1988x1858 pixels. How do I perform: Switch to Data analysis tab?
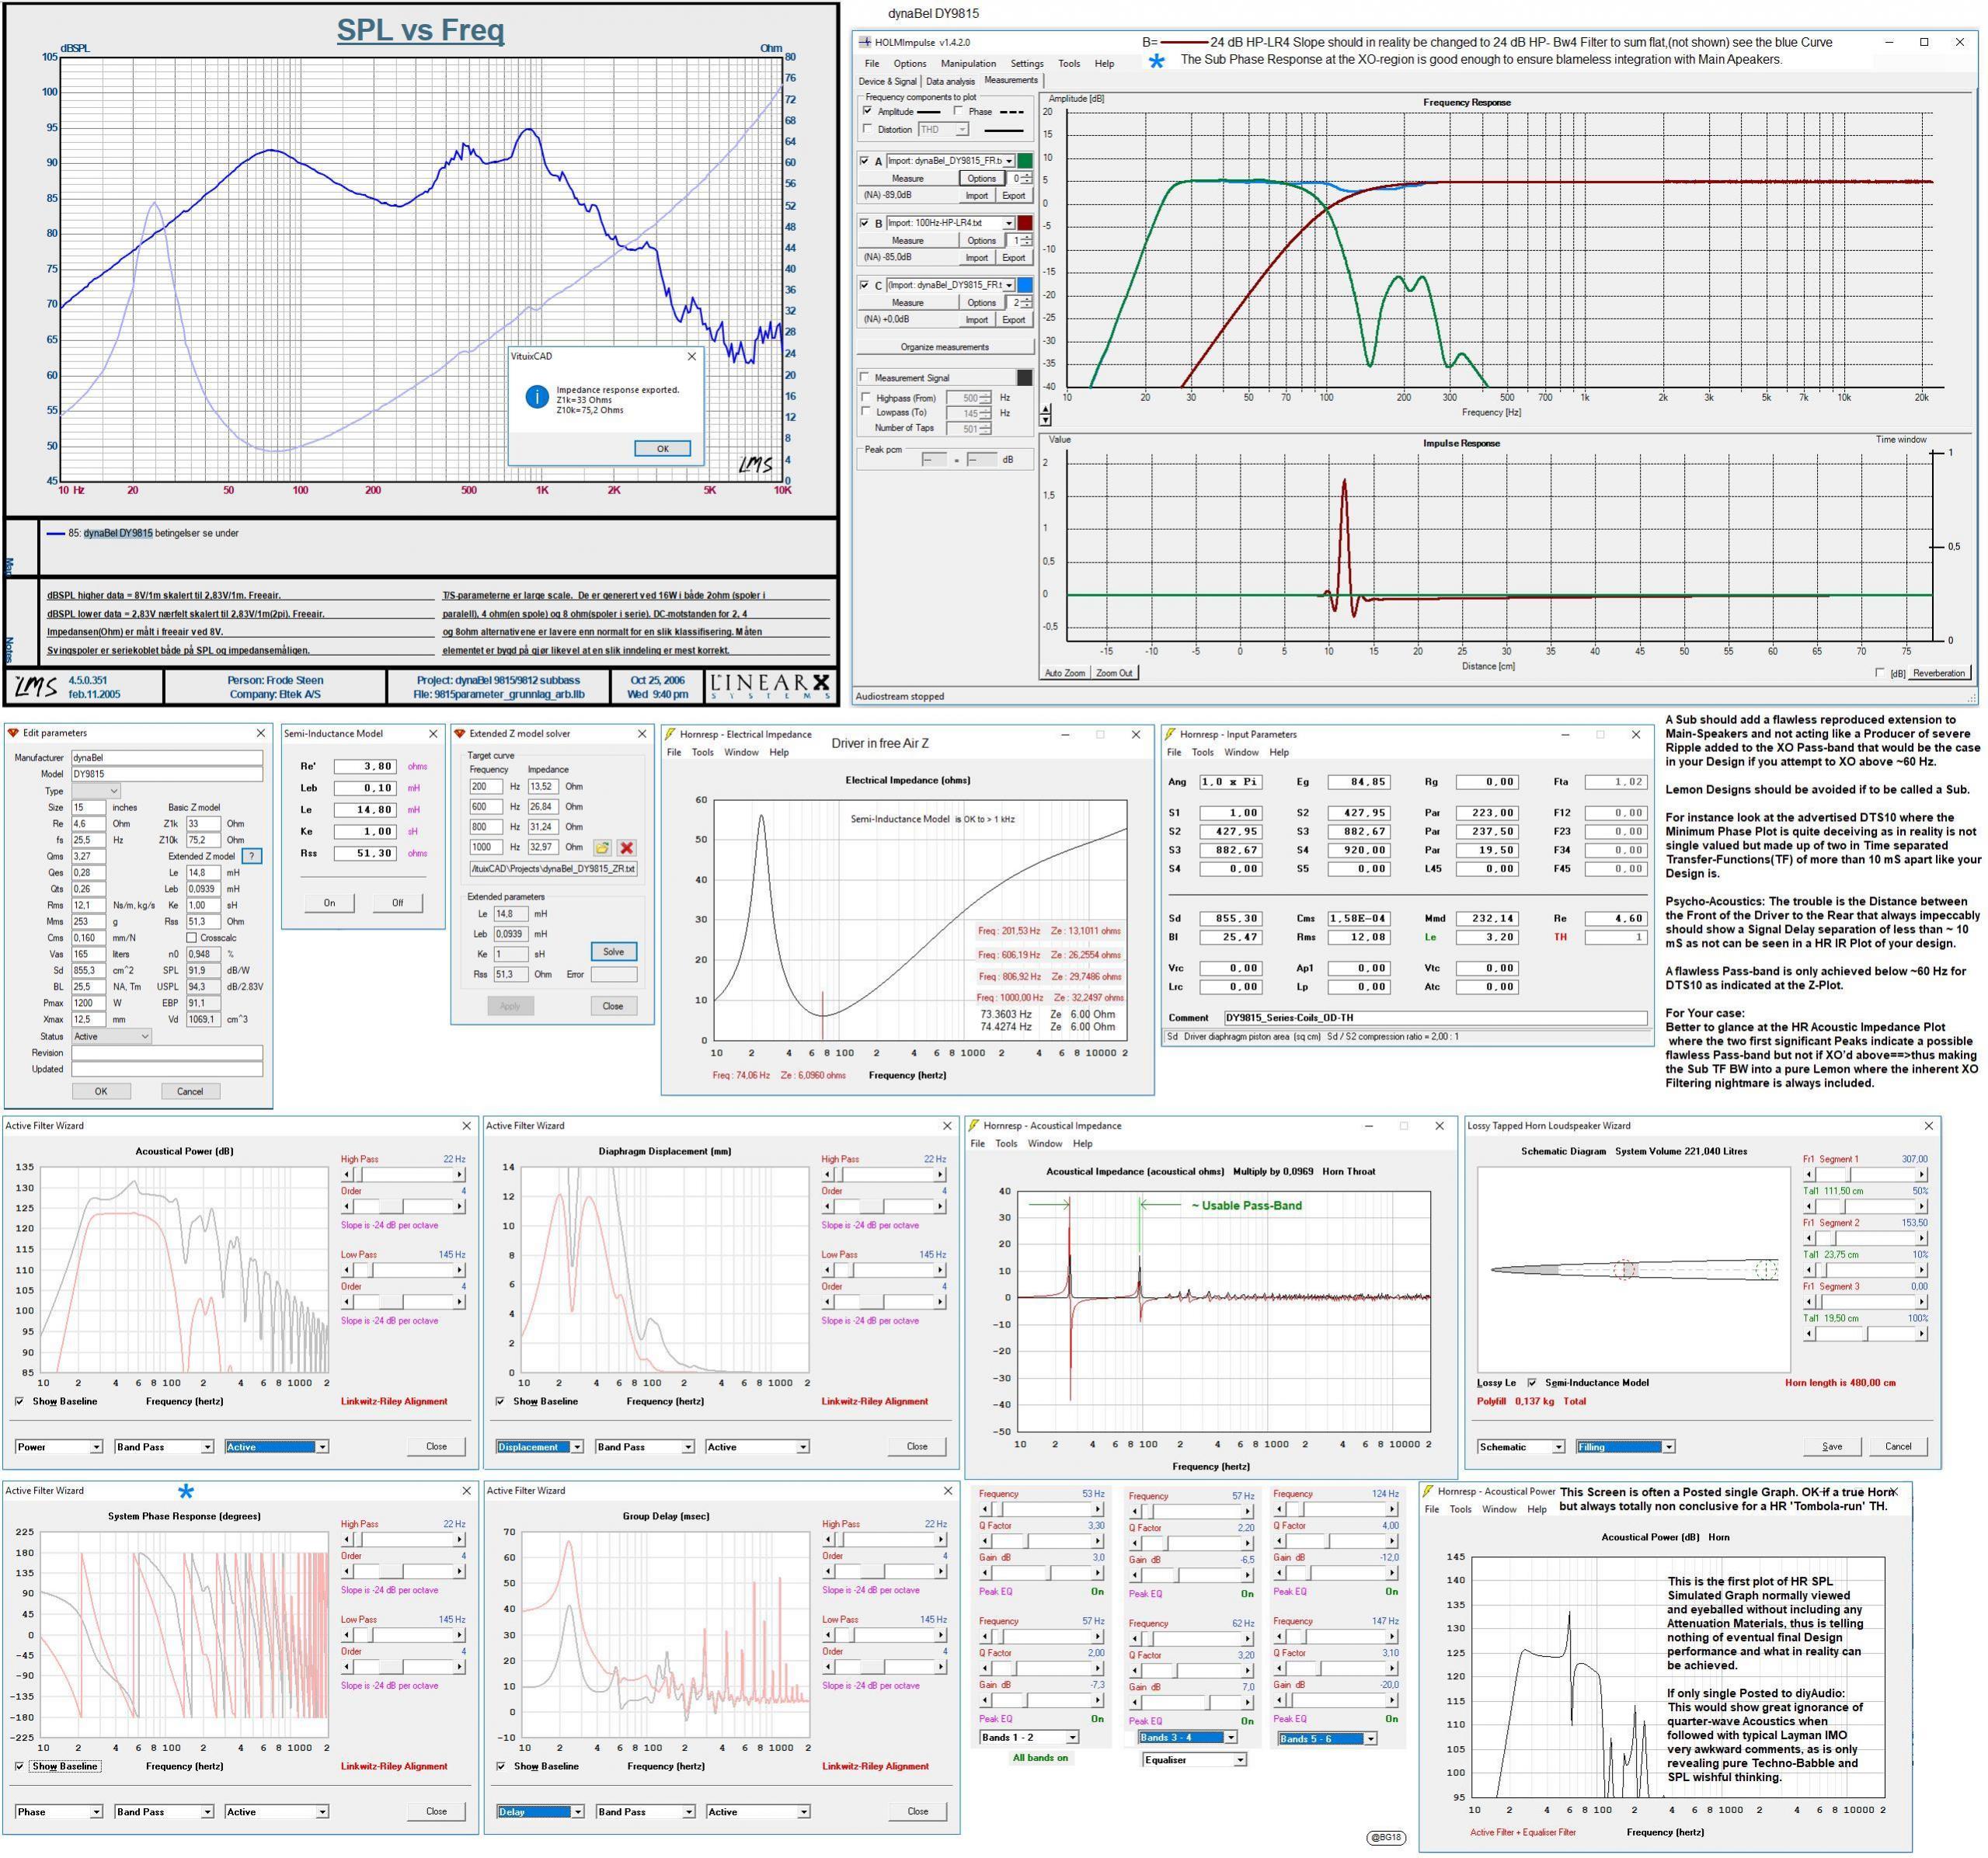click(x=950, y=81)
